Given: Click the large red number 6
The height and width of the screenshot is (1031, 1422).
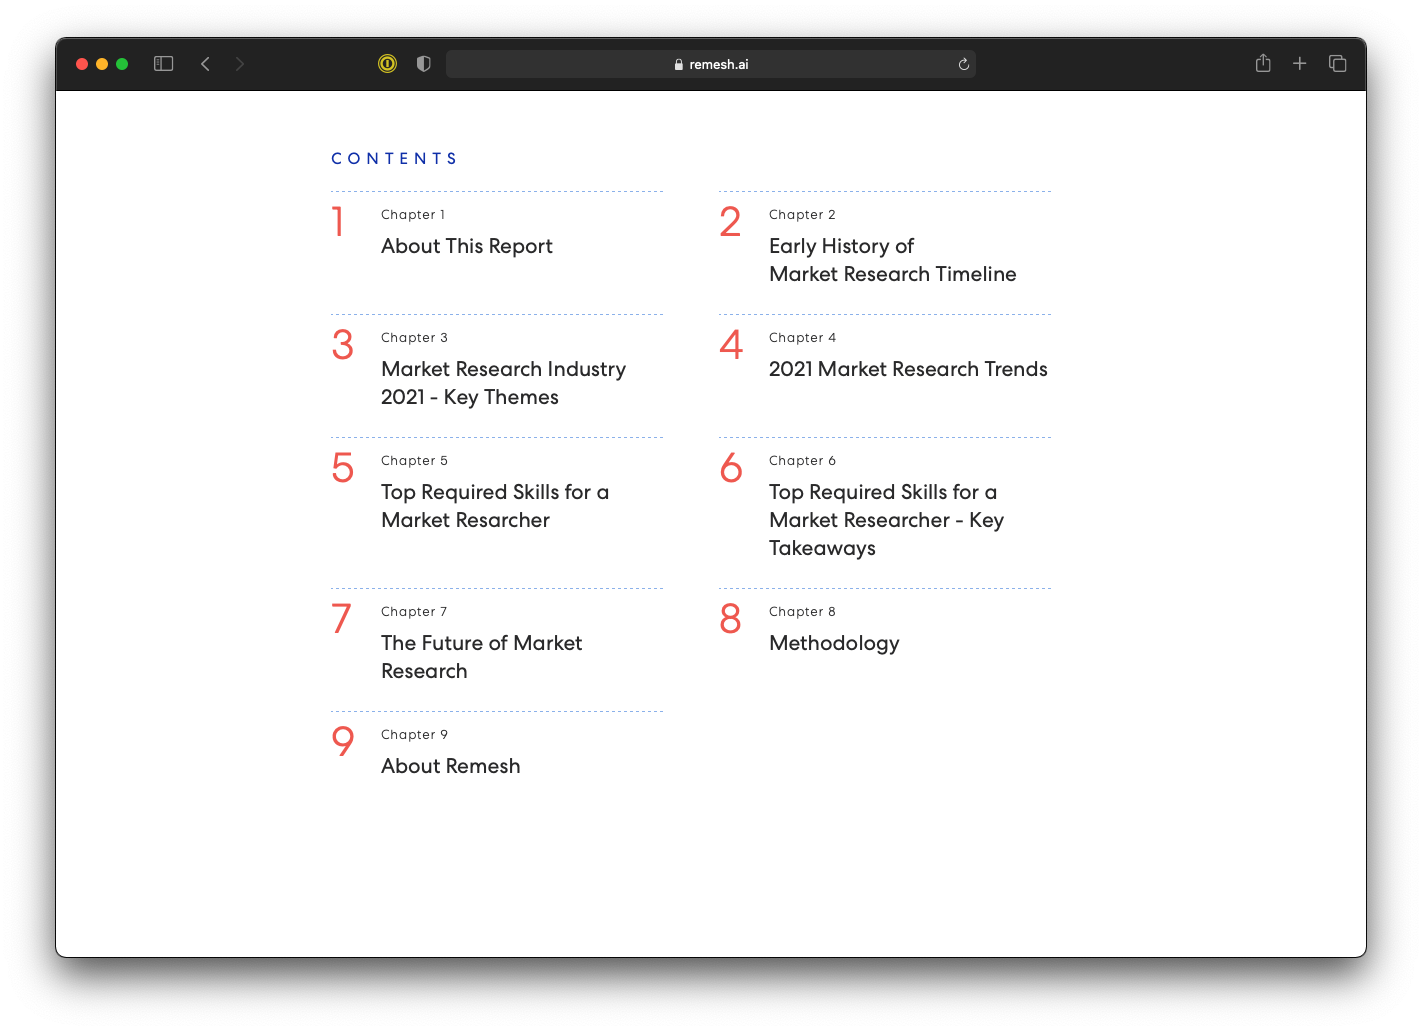Looking at the screenshot, I should (x=731, y=468).
